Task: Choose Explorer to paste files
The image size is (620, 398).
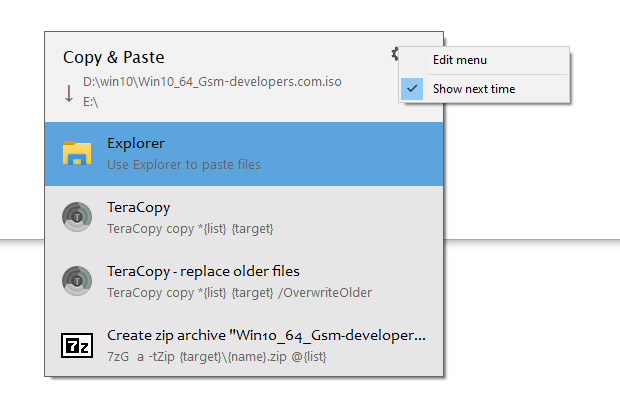Action: click(x=244, y=154)
